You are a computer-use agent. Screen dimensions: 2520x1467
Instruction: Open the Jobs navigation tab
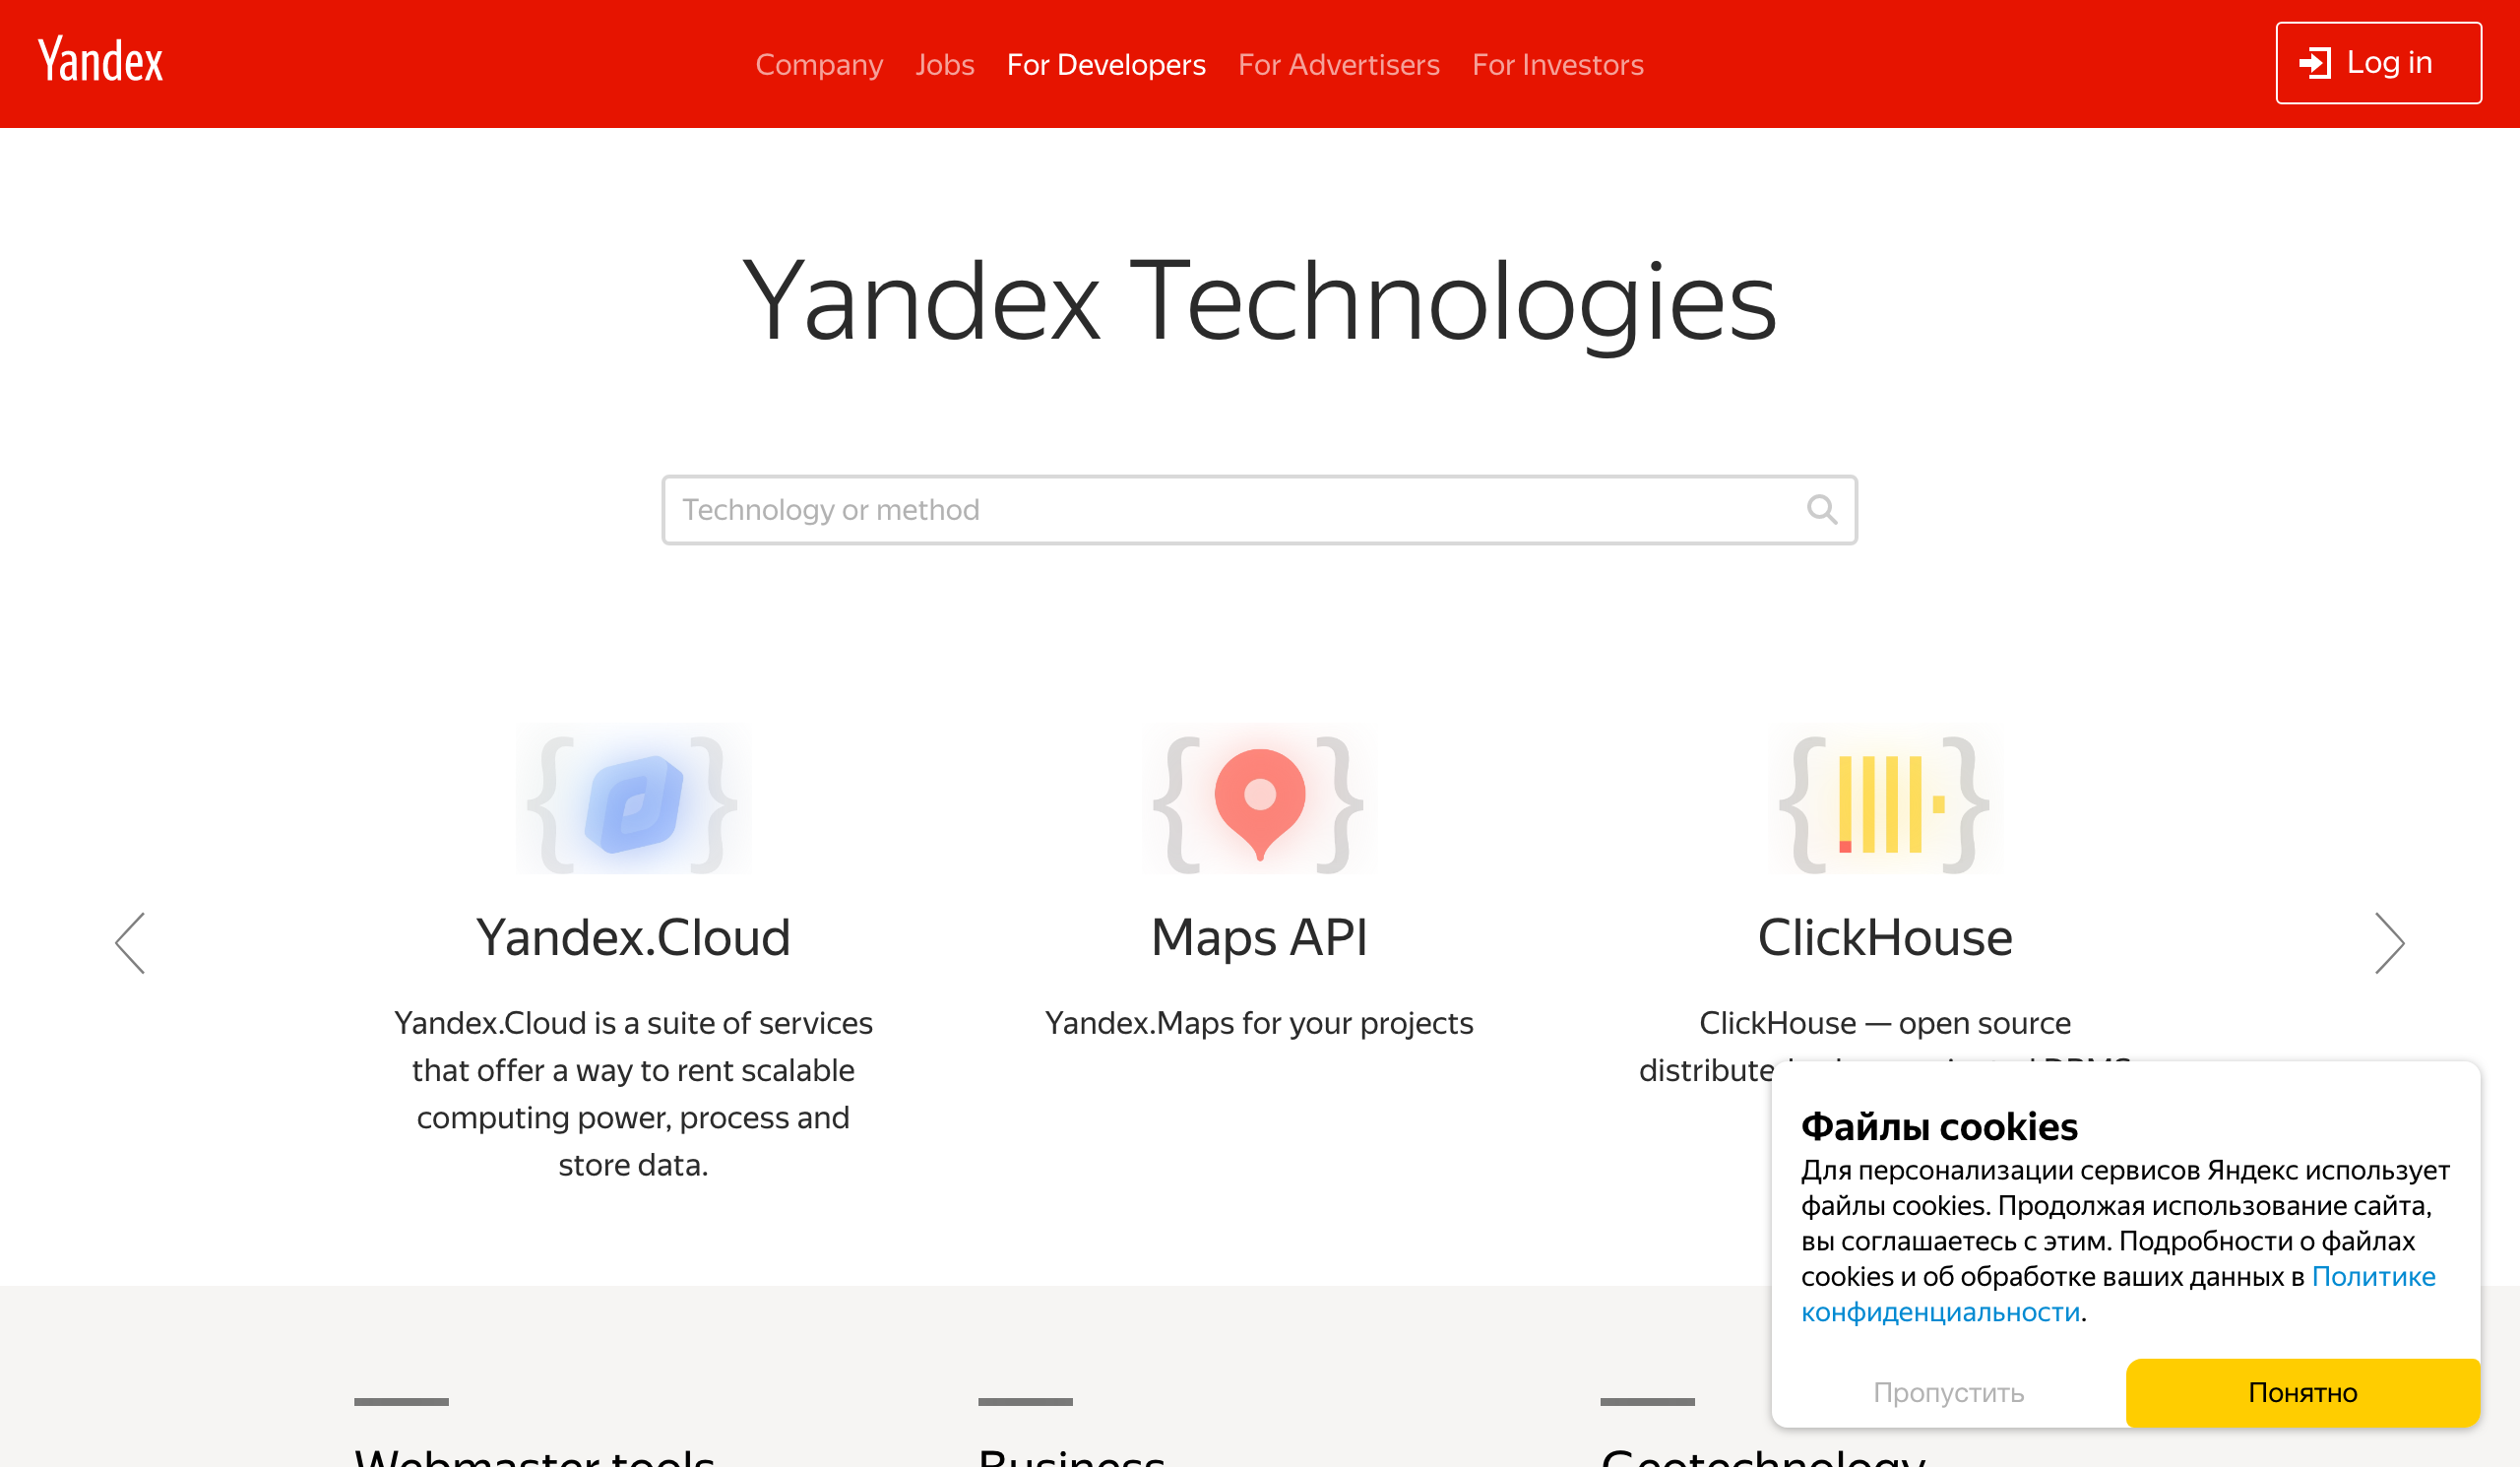click(x=944, y=65)
